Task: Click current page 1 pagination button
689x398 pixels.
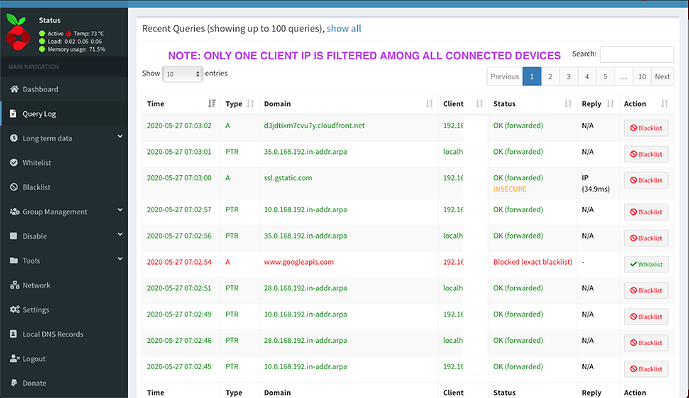Action: 532,76
